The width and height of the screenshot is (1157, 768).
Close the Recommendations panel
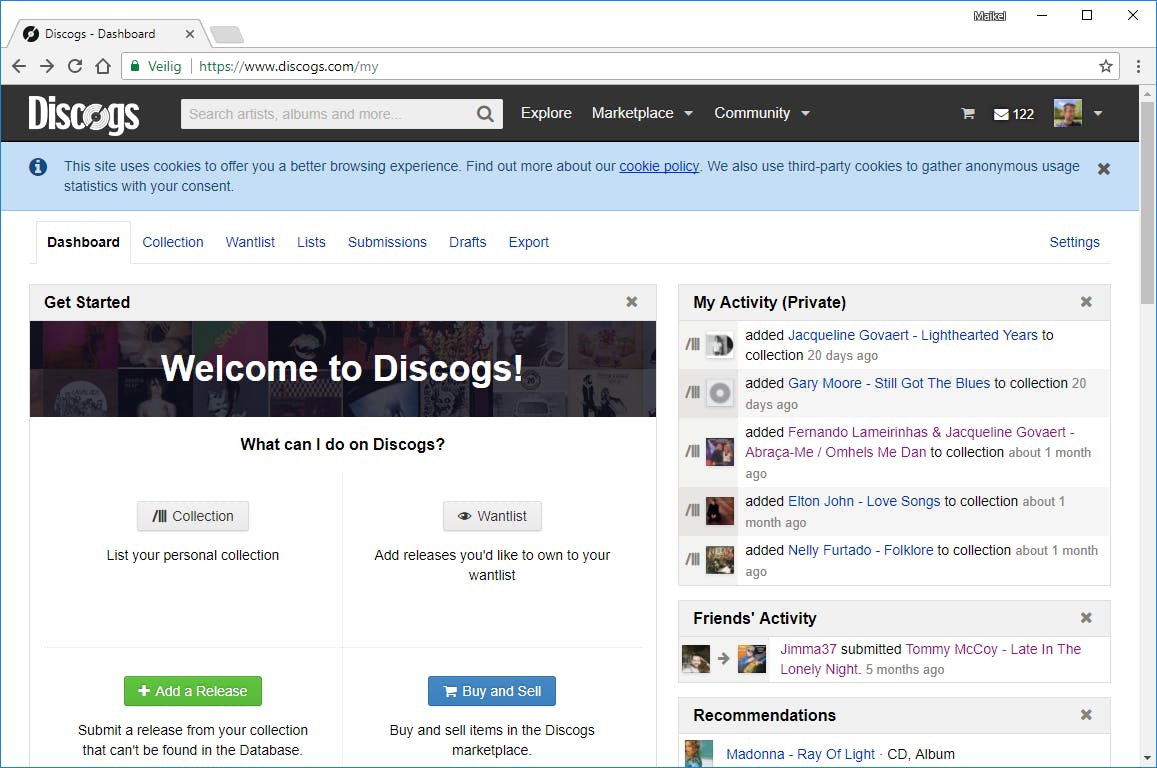point(1086,715)
